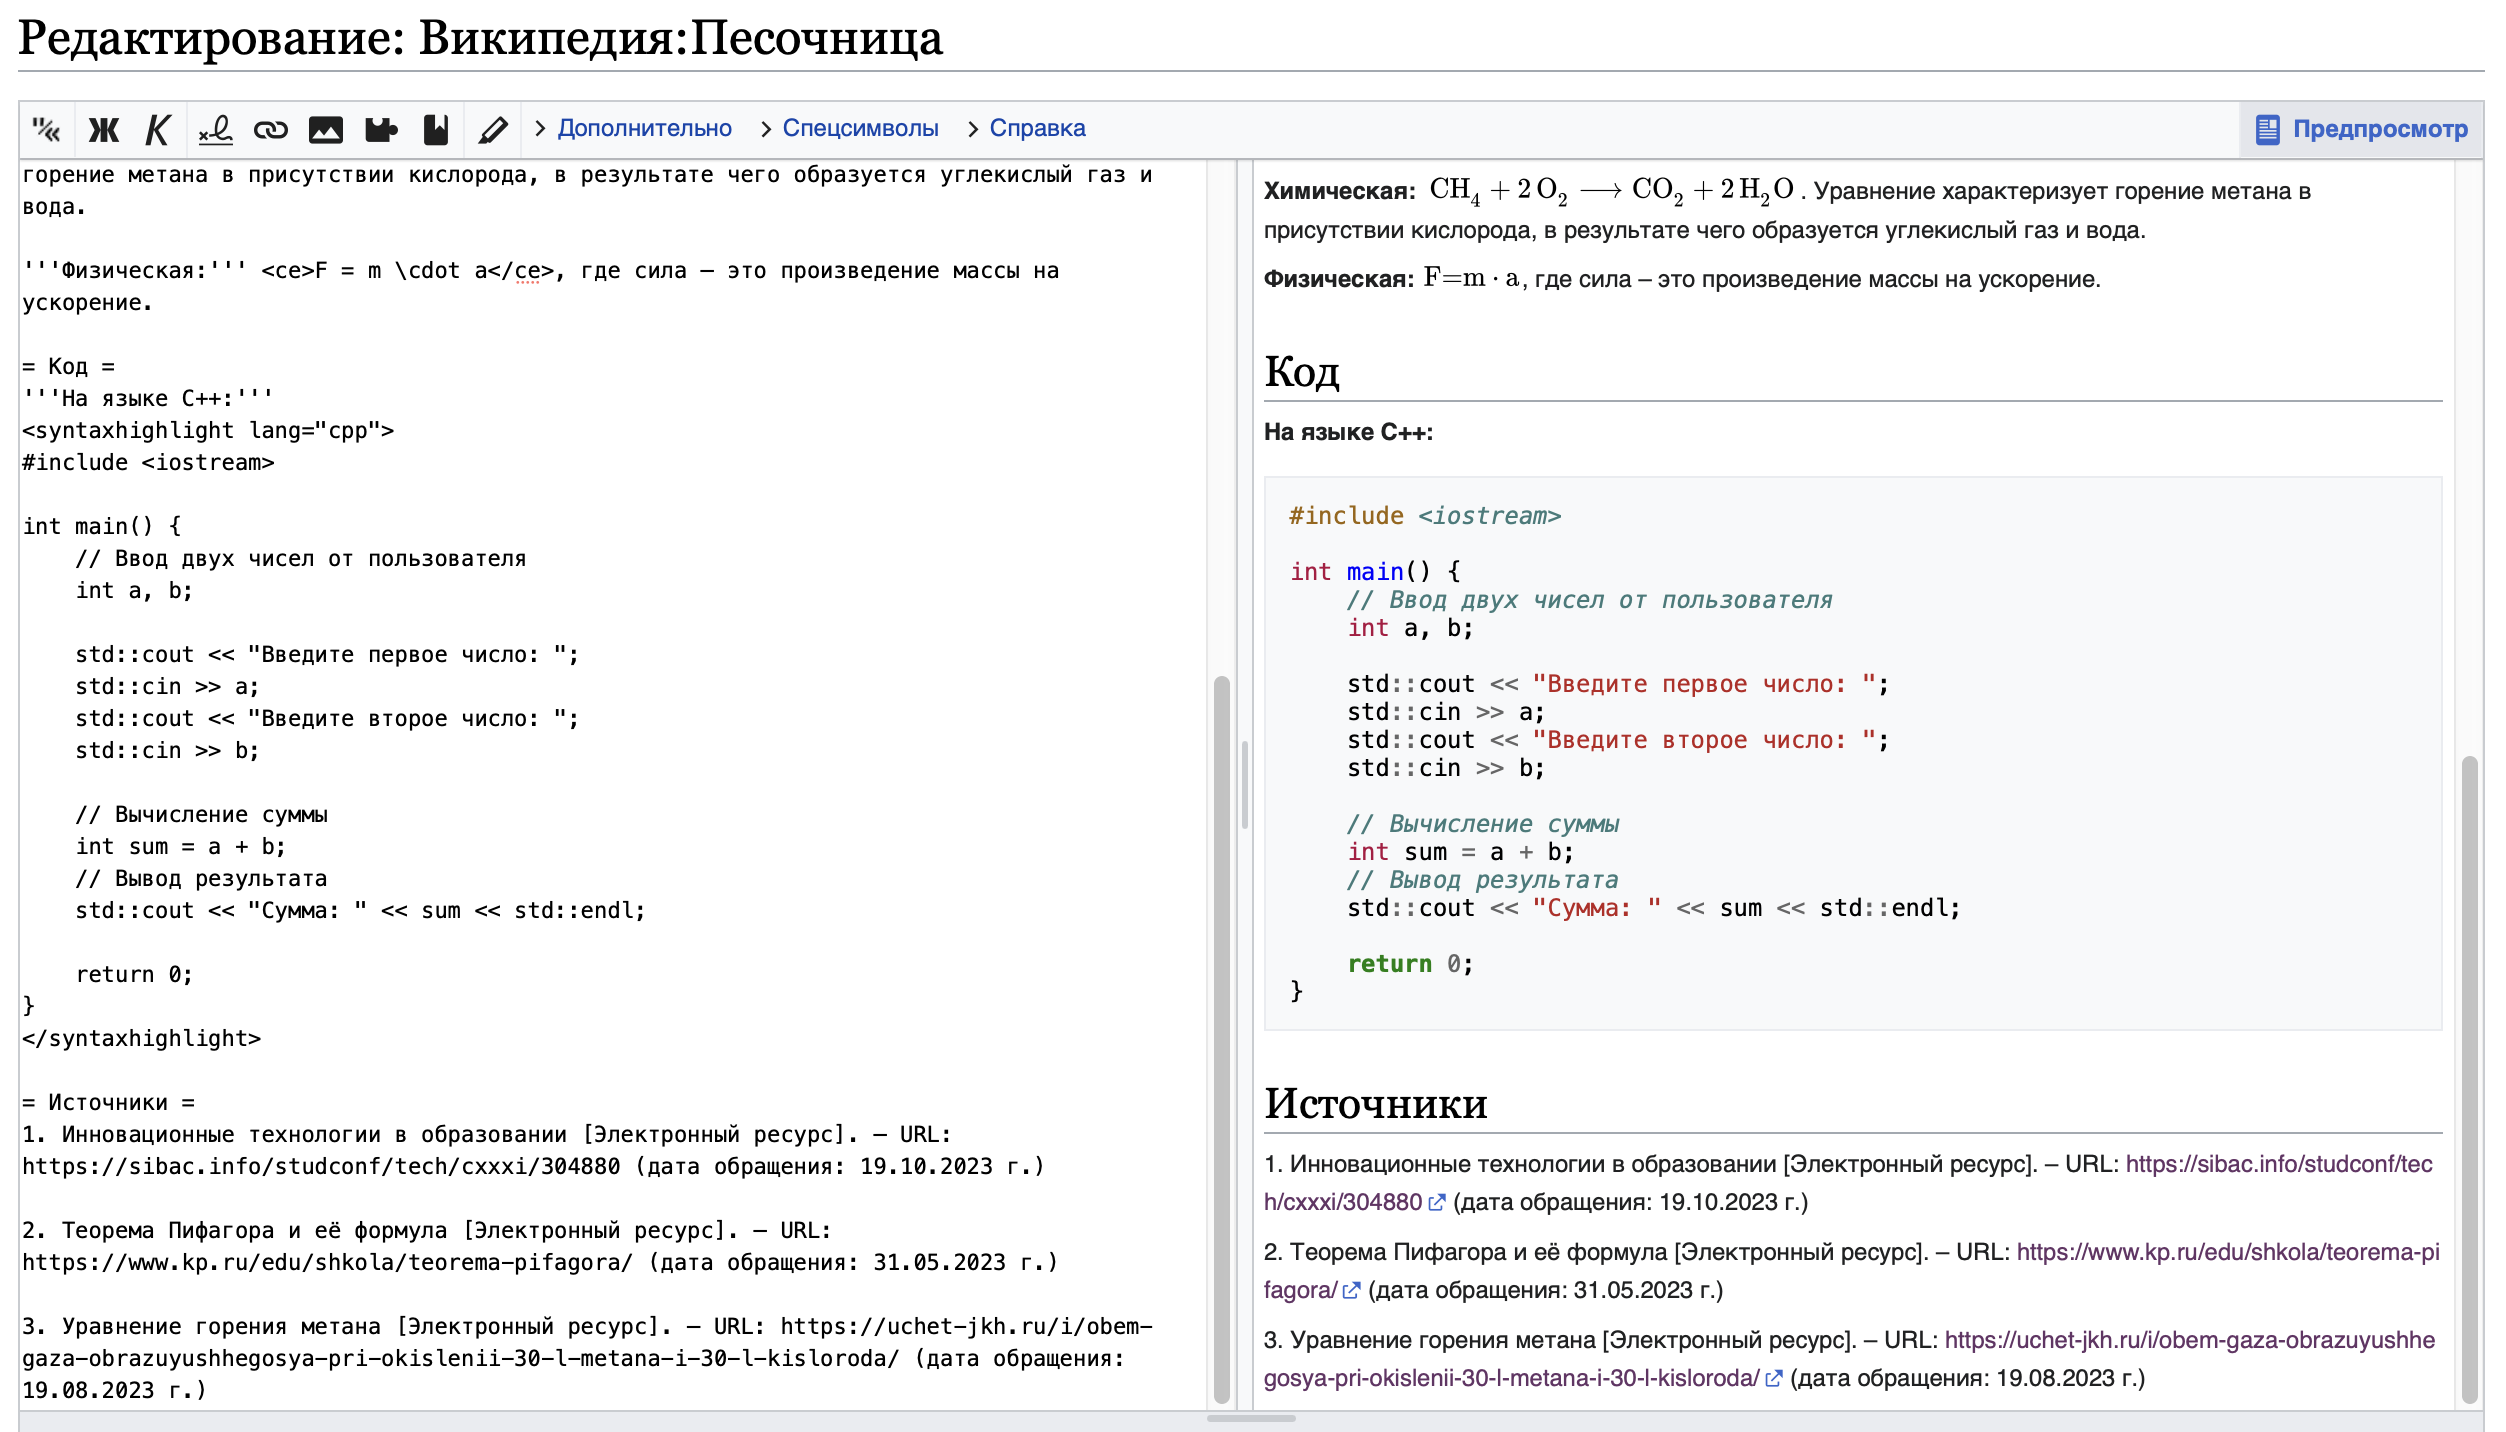Click the horizontal scrollbar thumb at bottom
The width and height of the screenshot is (2506, 1432).
click(1251, 1418)
